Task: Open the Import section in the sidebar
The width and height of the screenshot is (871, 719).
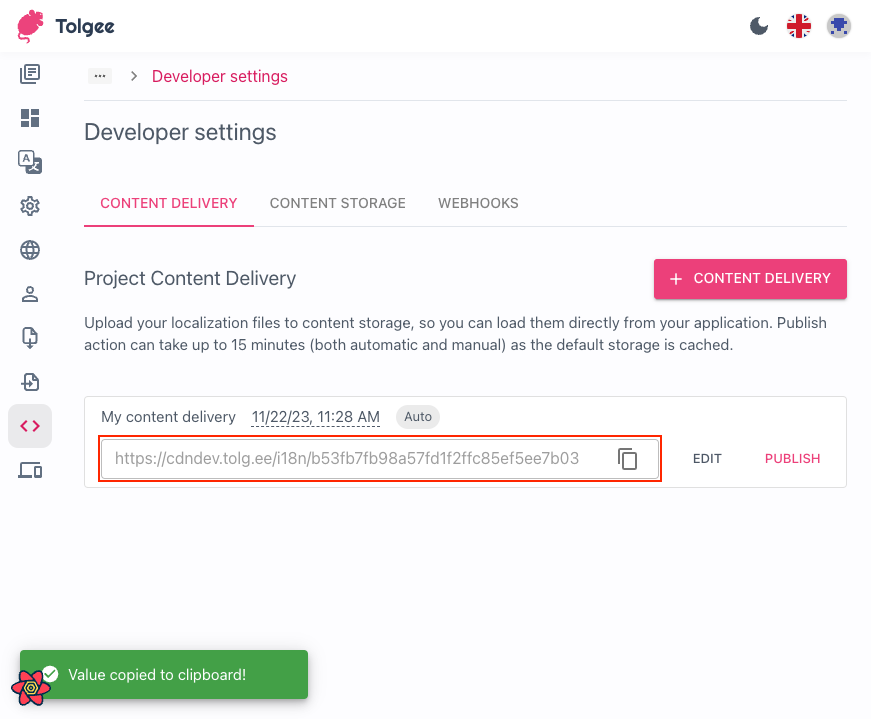Action: point(29,338)
